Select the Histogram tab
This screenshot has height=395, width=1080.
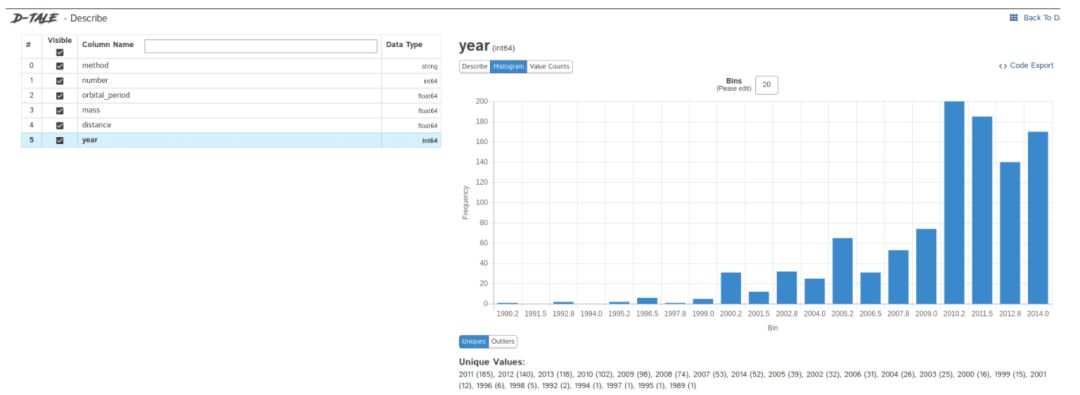[508, 67]
